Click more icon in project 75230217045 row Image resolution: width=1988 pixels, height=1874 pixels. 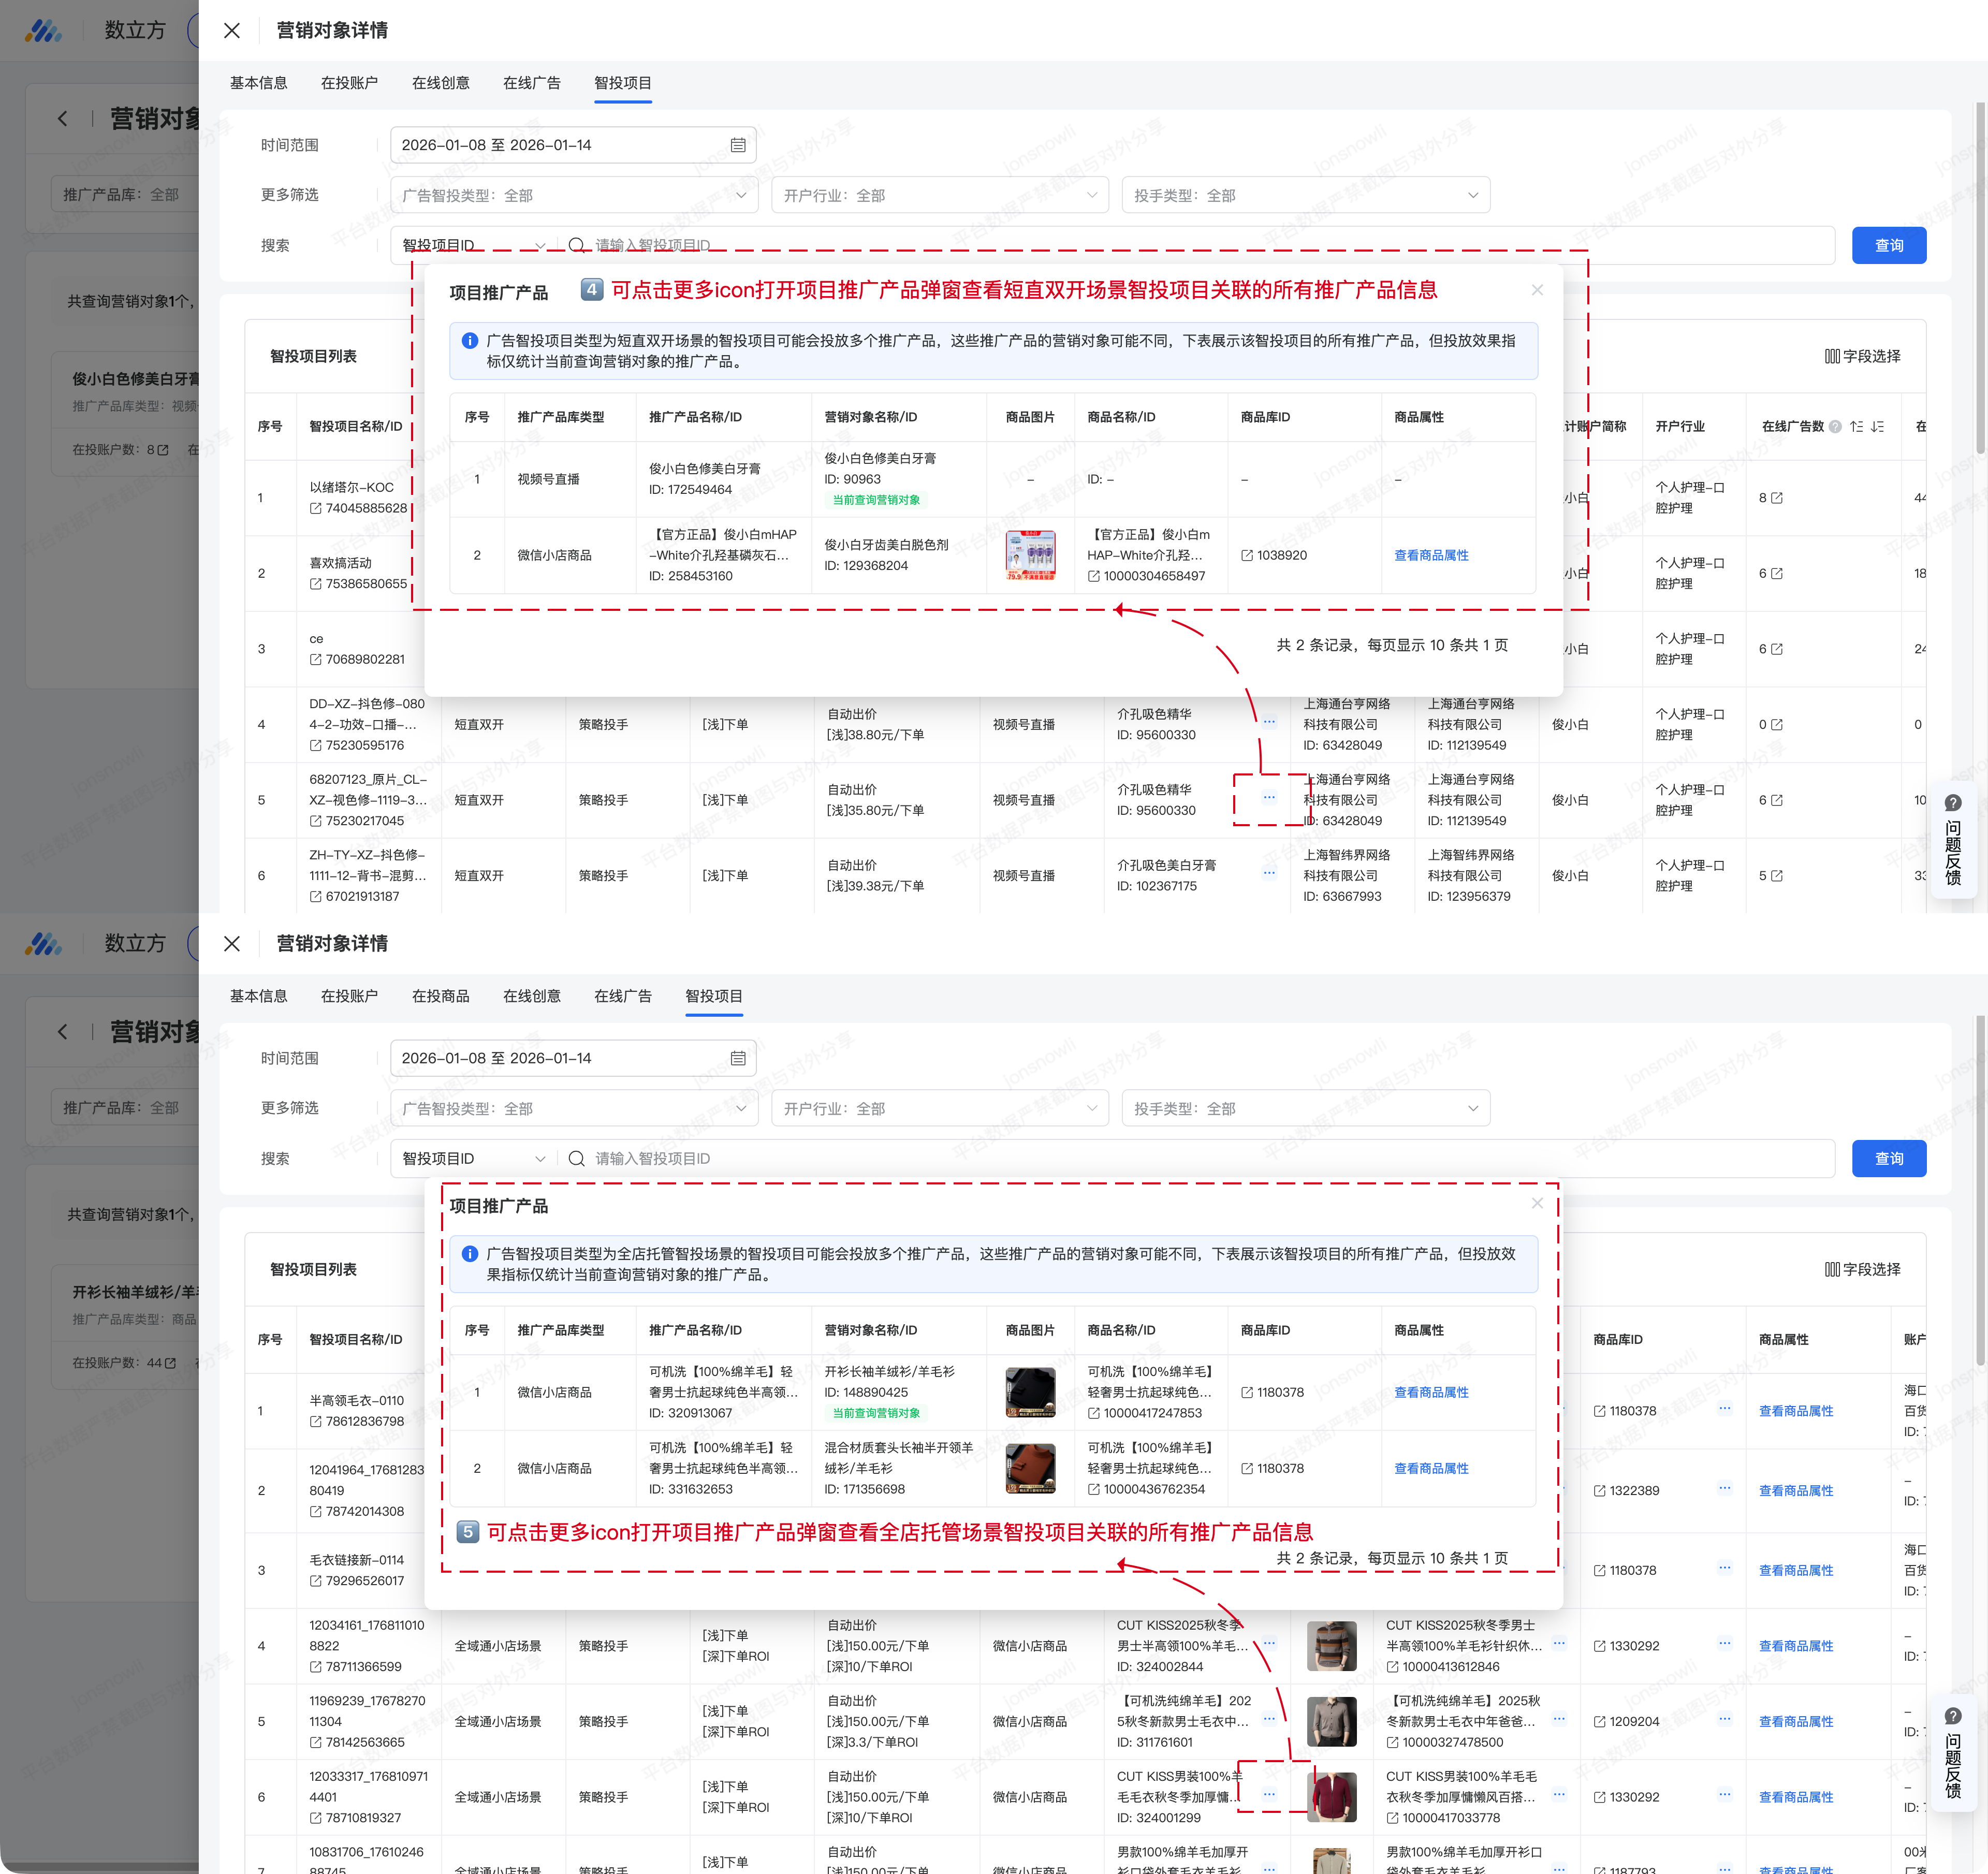1269,798
